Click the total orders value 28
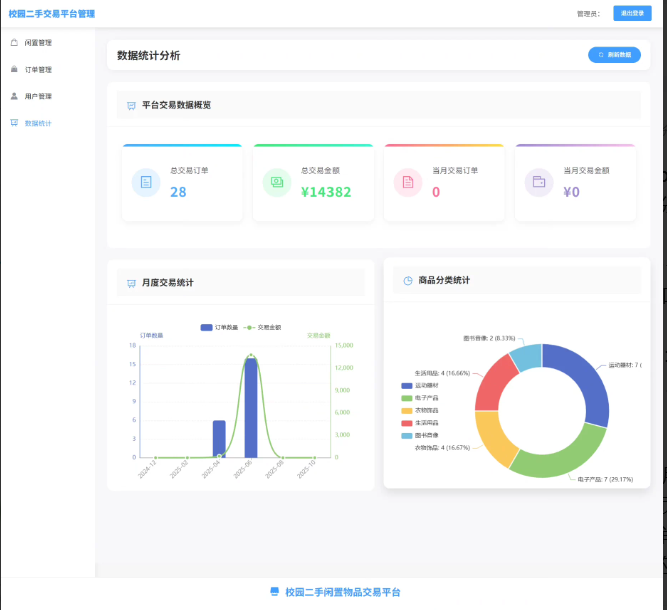 tap(178, 192)
